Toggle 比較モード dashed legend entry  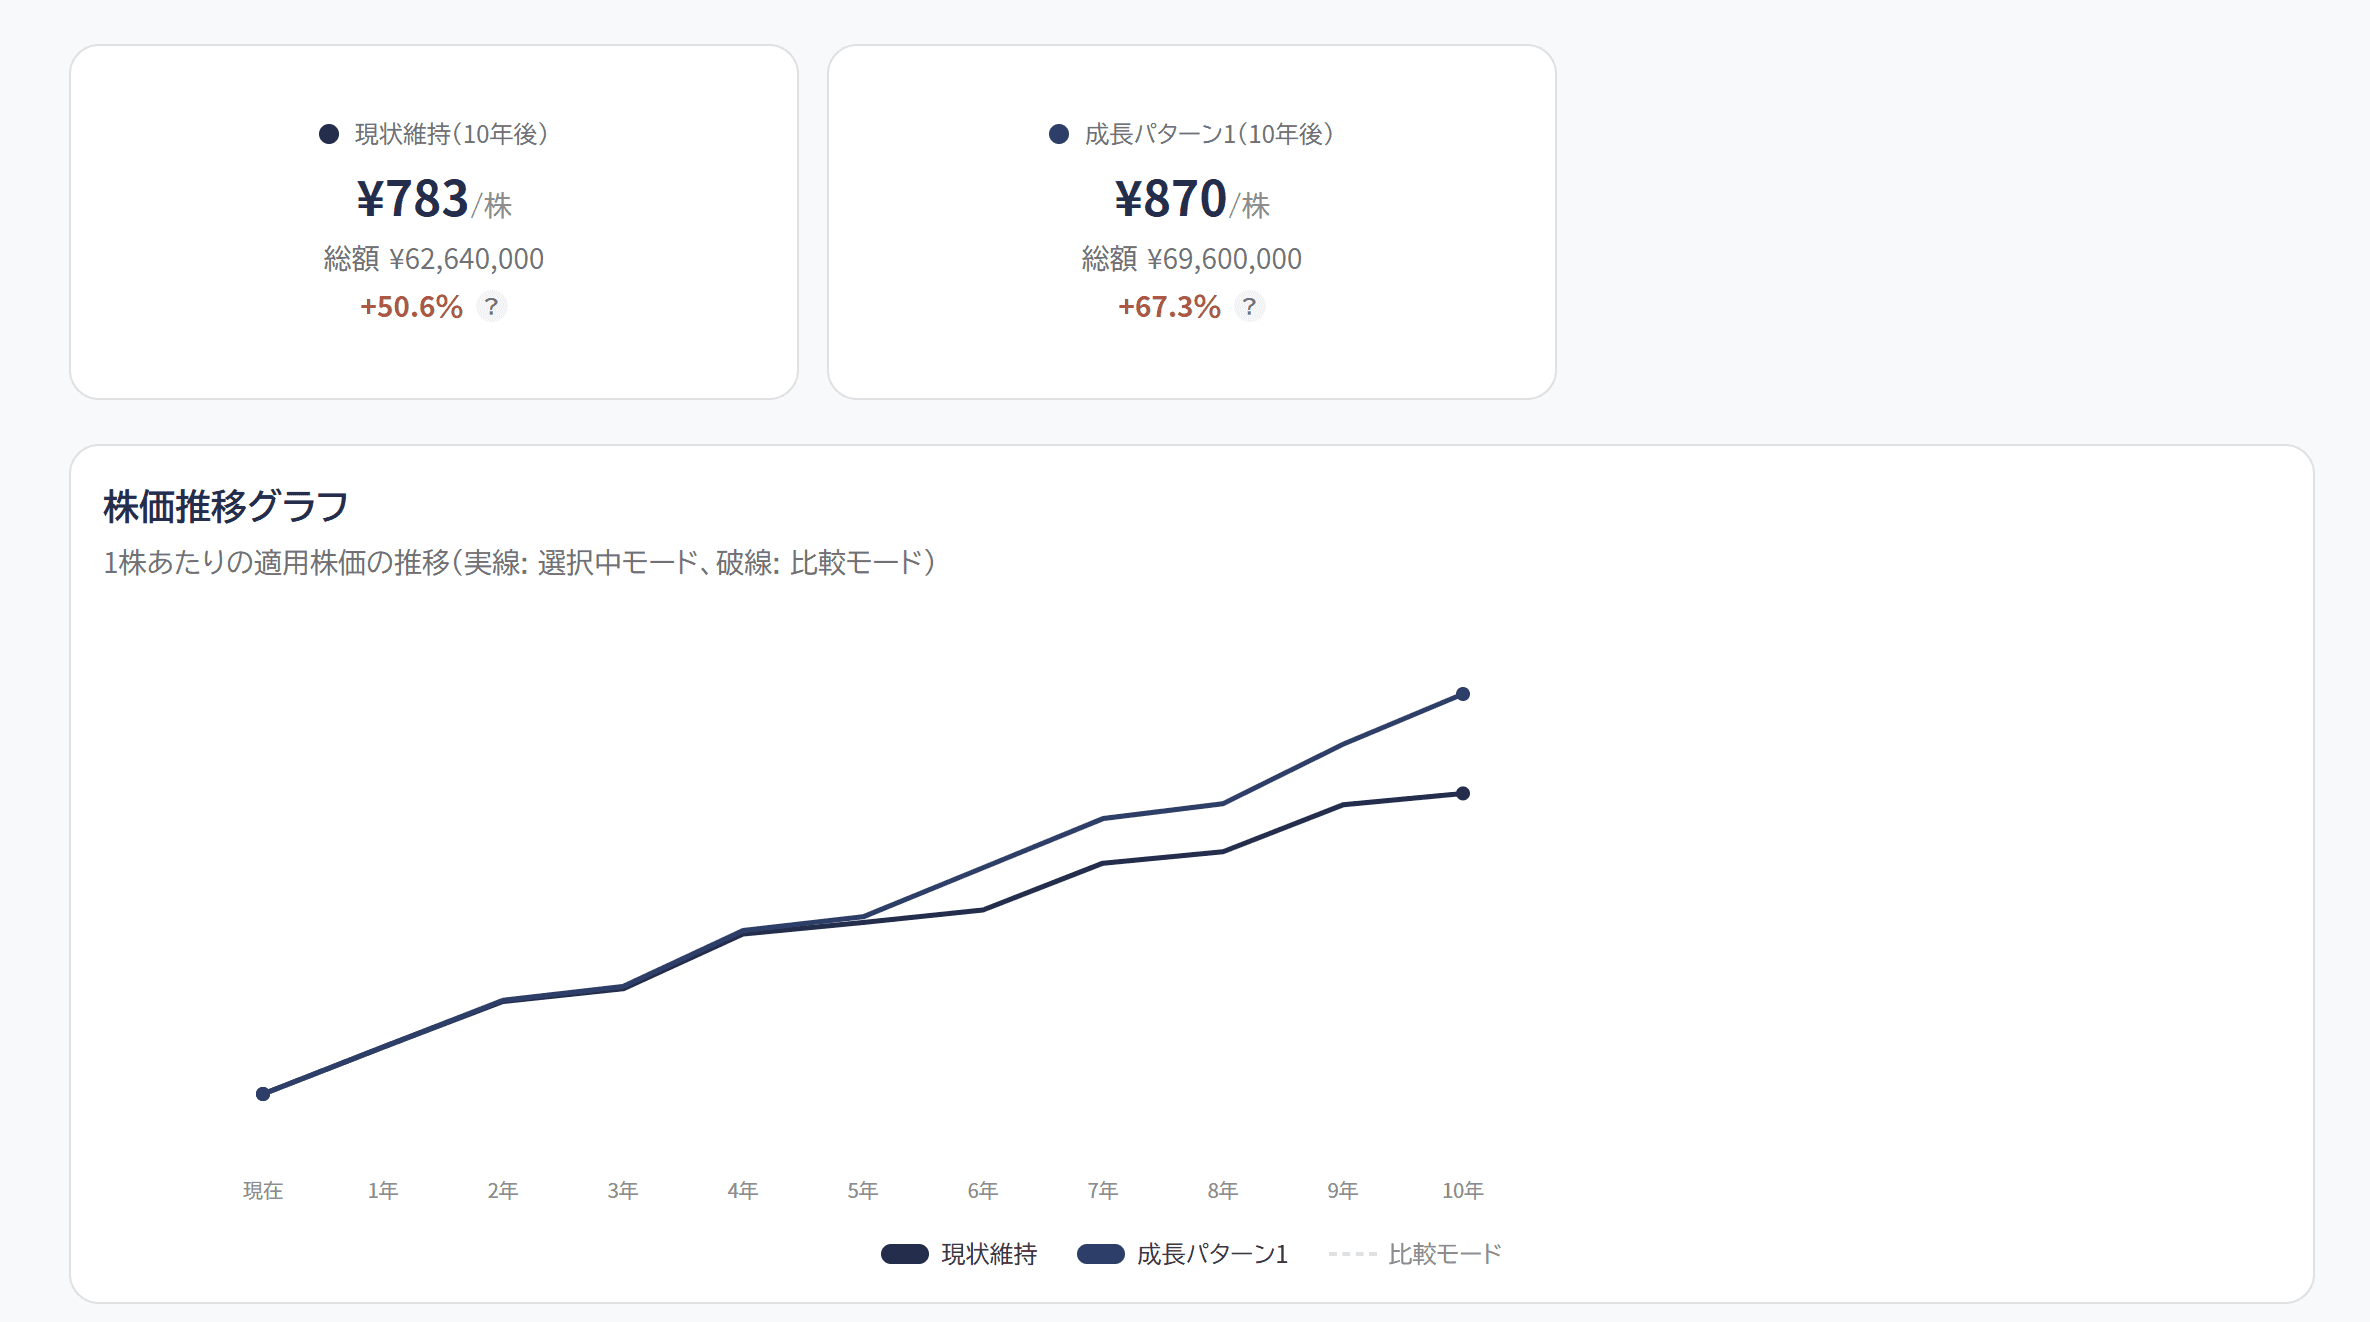1415,1254
